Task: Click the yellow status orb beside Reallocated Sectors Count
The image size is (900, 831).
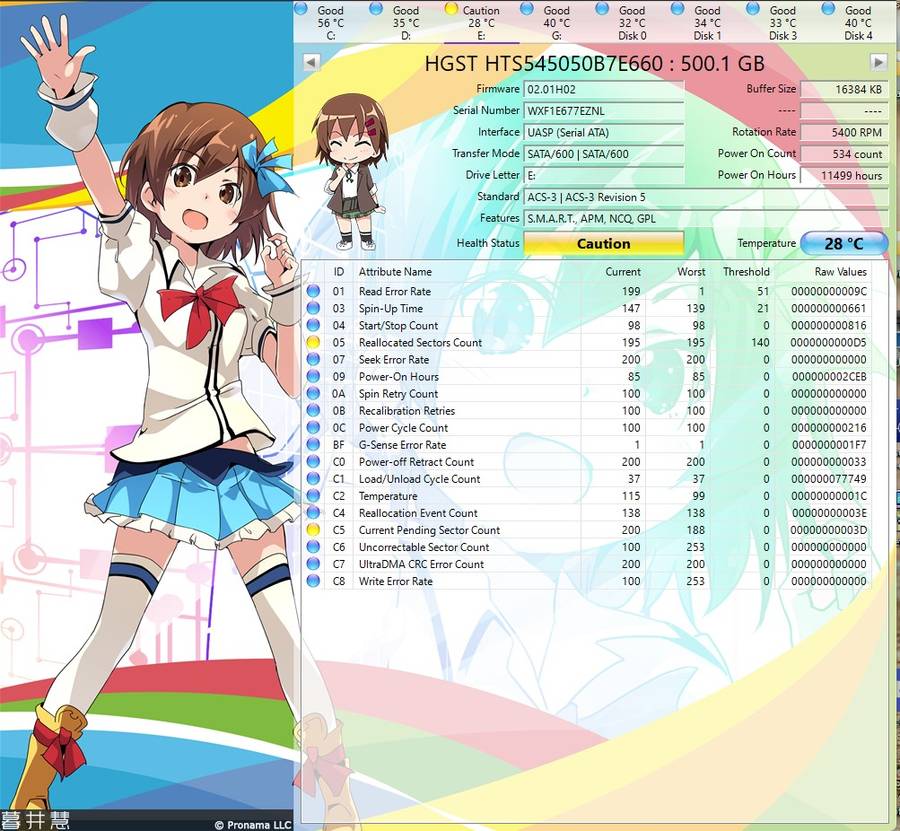Action: [x=314, y=343]
